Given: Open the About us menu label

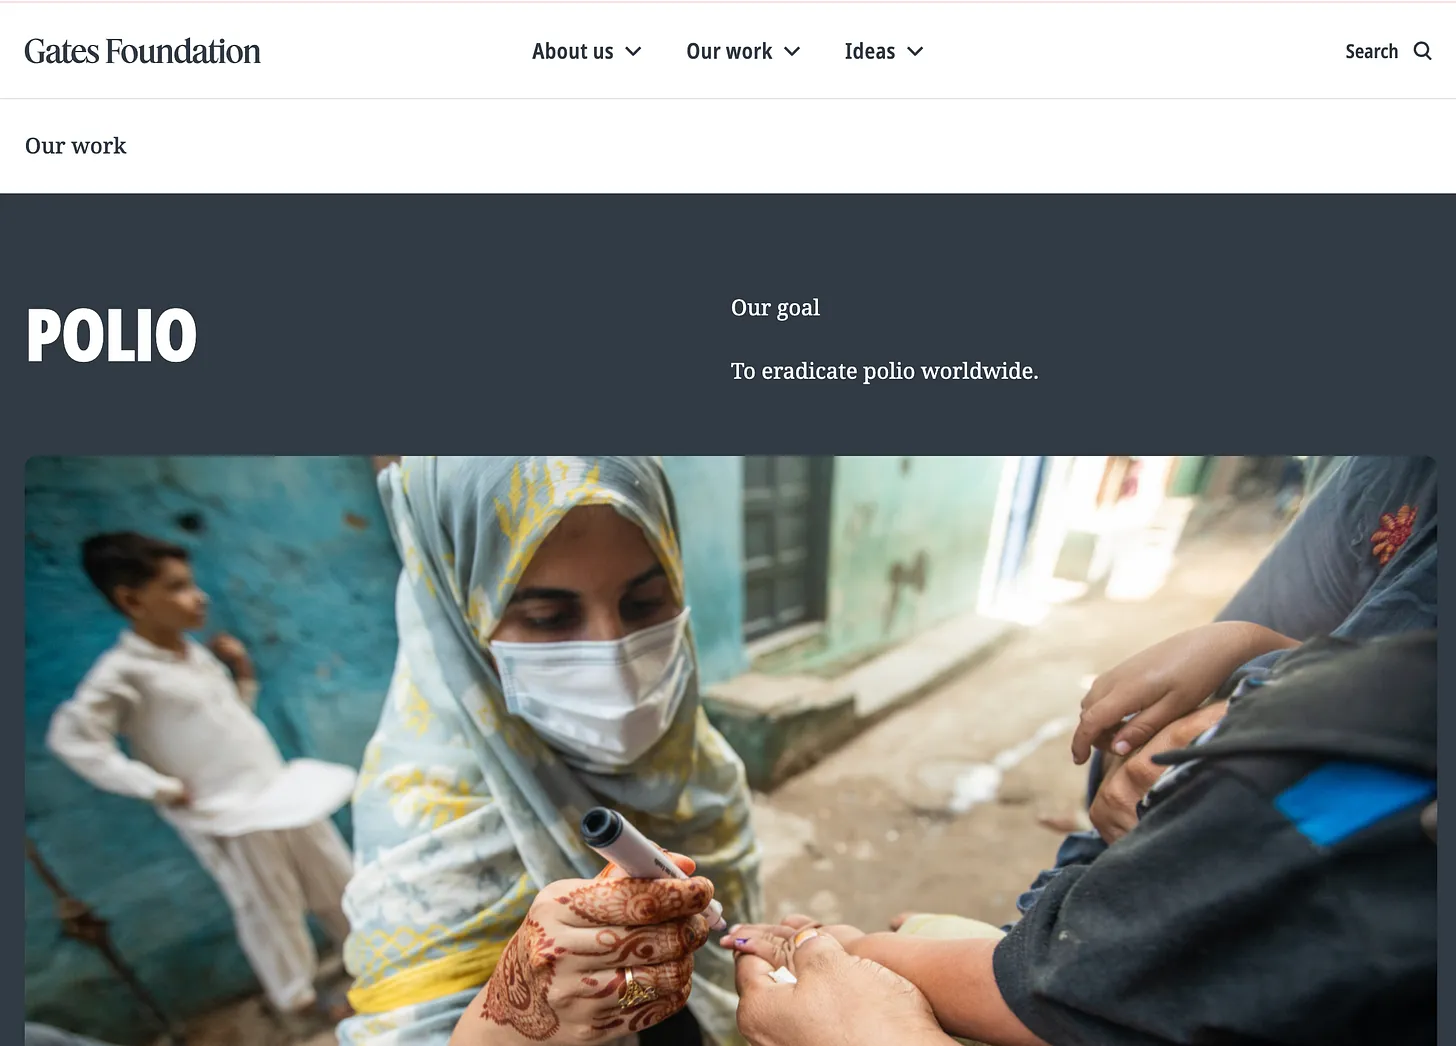Looking at the screenshot, I should (572, 51).
